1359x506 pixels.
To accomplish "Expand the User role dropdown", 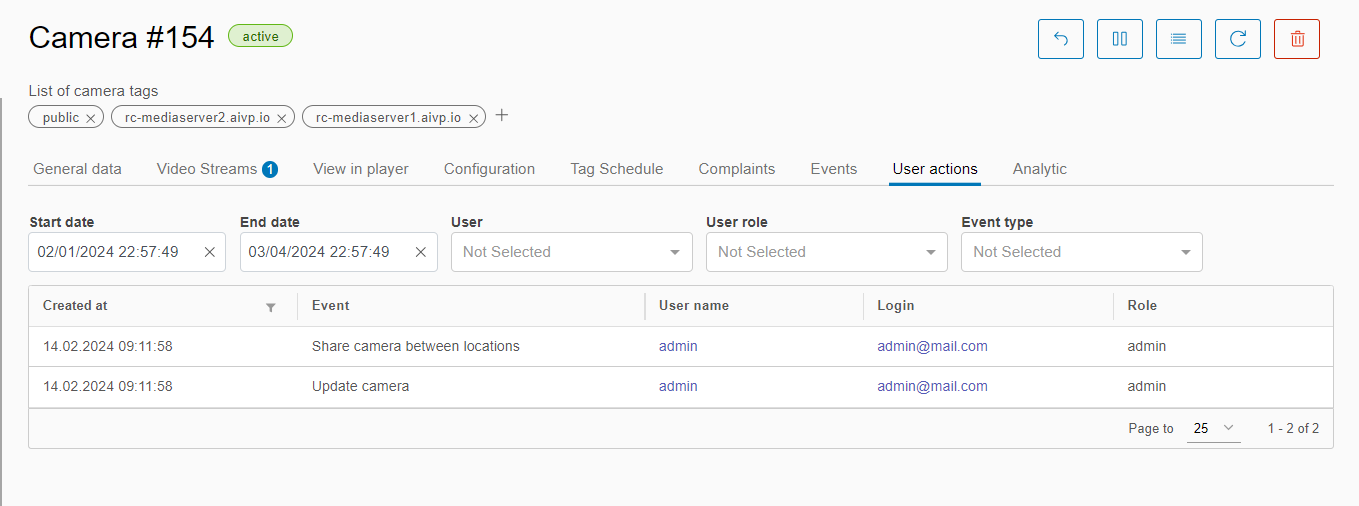I will coord(827,252).
